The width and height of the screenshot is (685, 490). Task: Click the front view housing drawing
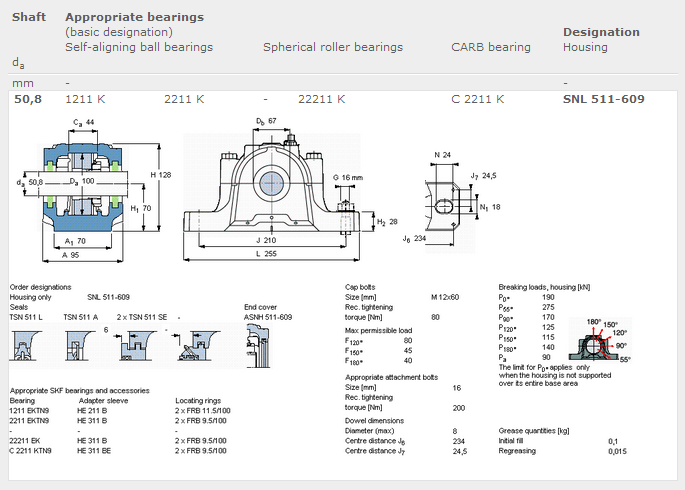pyautogui.click(x=272, y=183)
